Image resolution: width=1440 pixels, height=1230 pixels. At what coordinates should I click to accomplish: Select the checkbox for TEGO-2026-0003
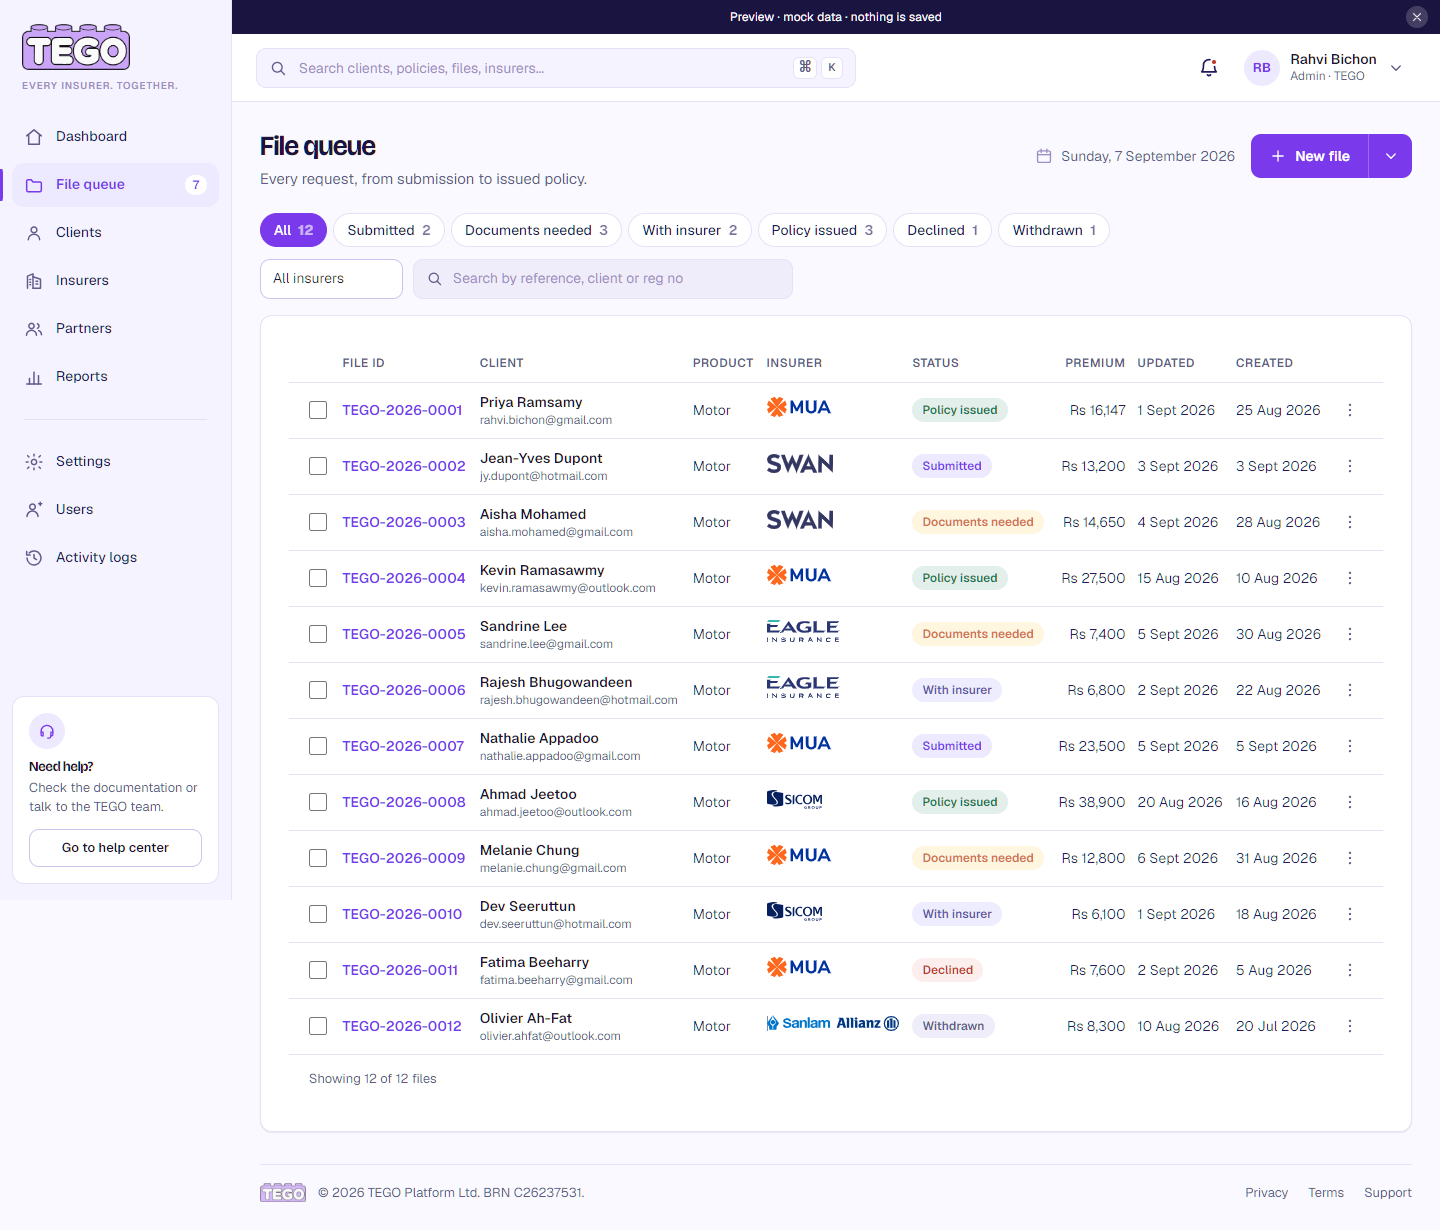(318, 522)
